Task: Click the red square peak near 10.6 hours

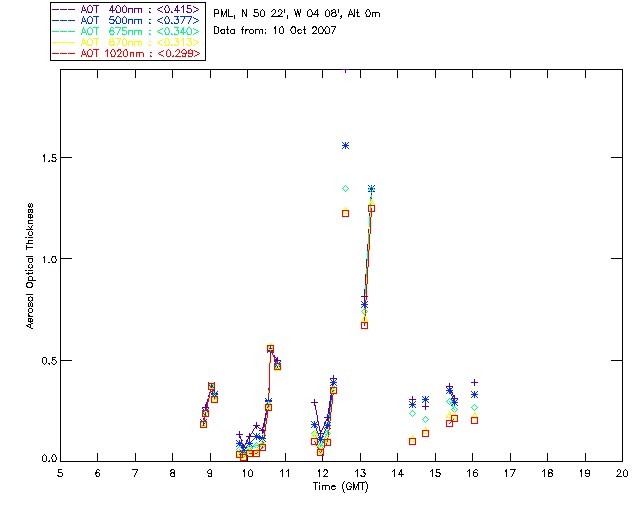Action: click(270, 349)
